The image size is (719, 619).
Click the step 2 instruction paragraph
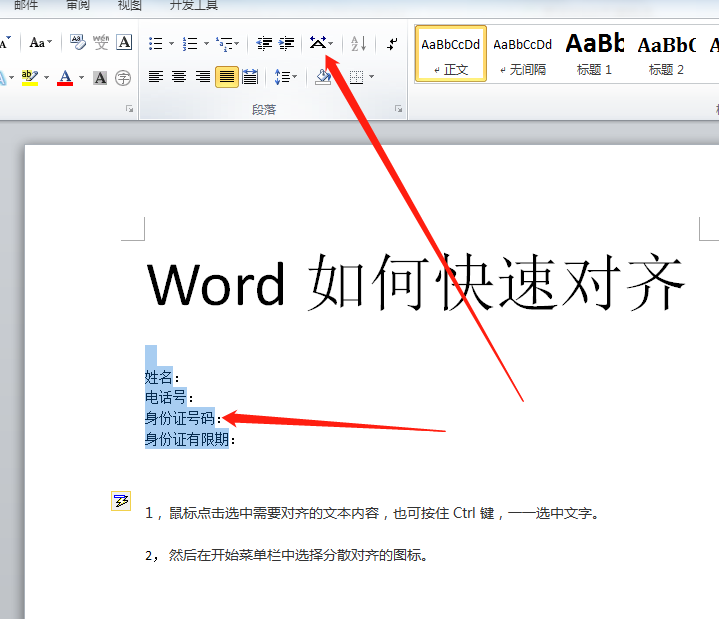point(287,555)
